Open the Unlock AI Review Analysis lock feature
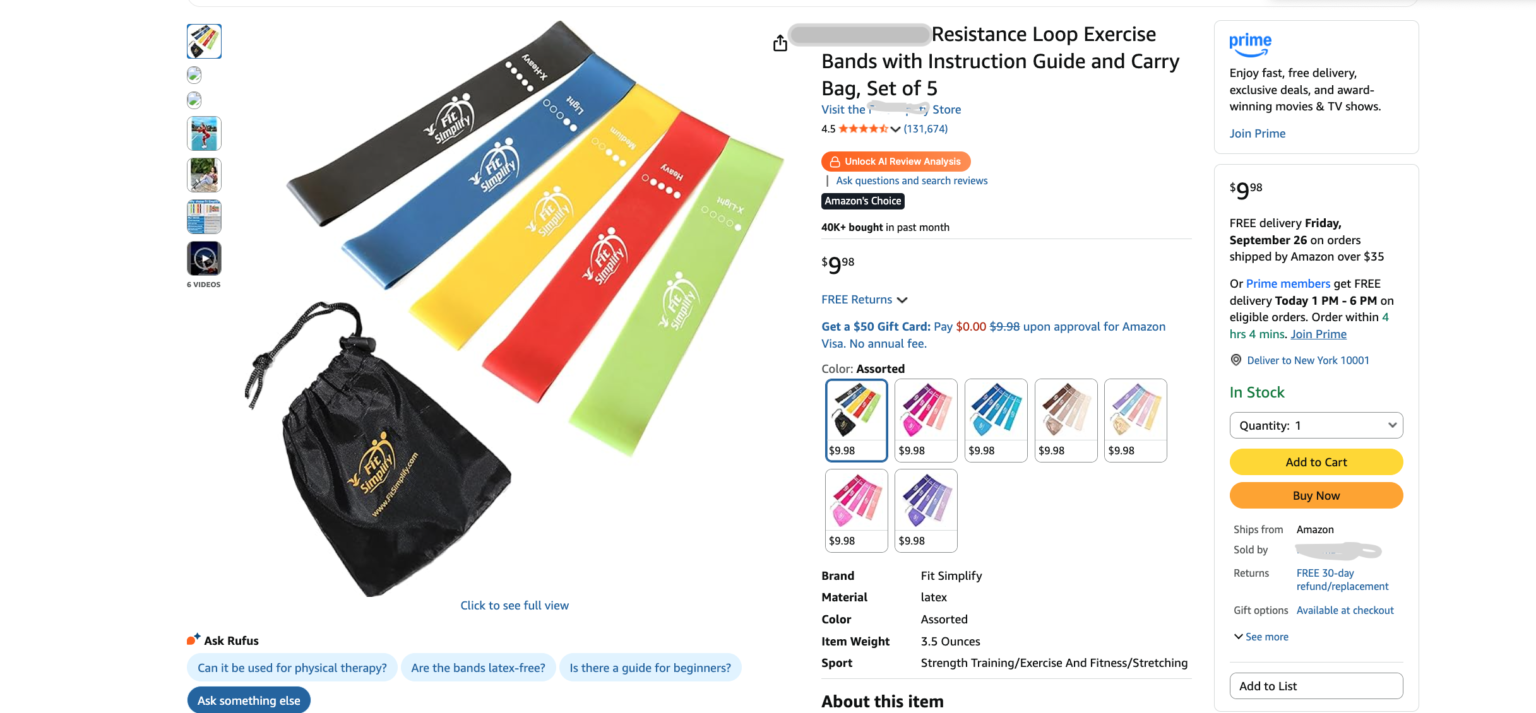1536x713 pixels. (x=895, y=161)
